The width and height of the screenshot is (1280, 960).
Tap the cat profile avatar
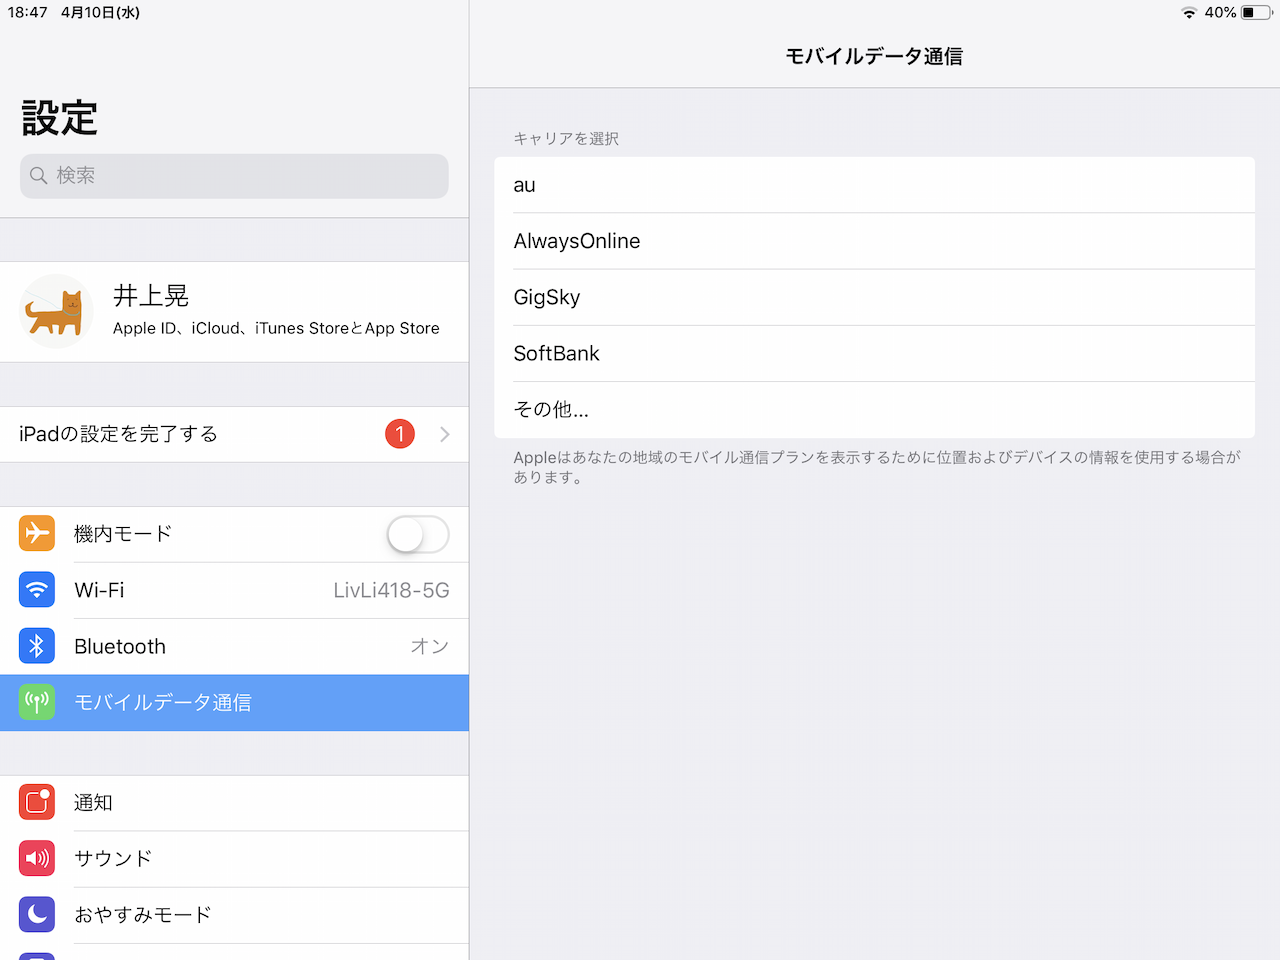[56, 311]
